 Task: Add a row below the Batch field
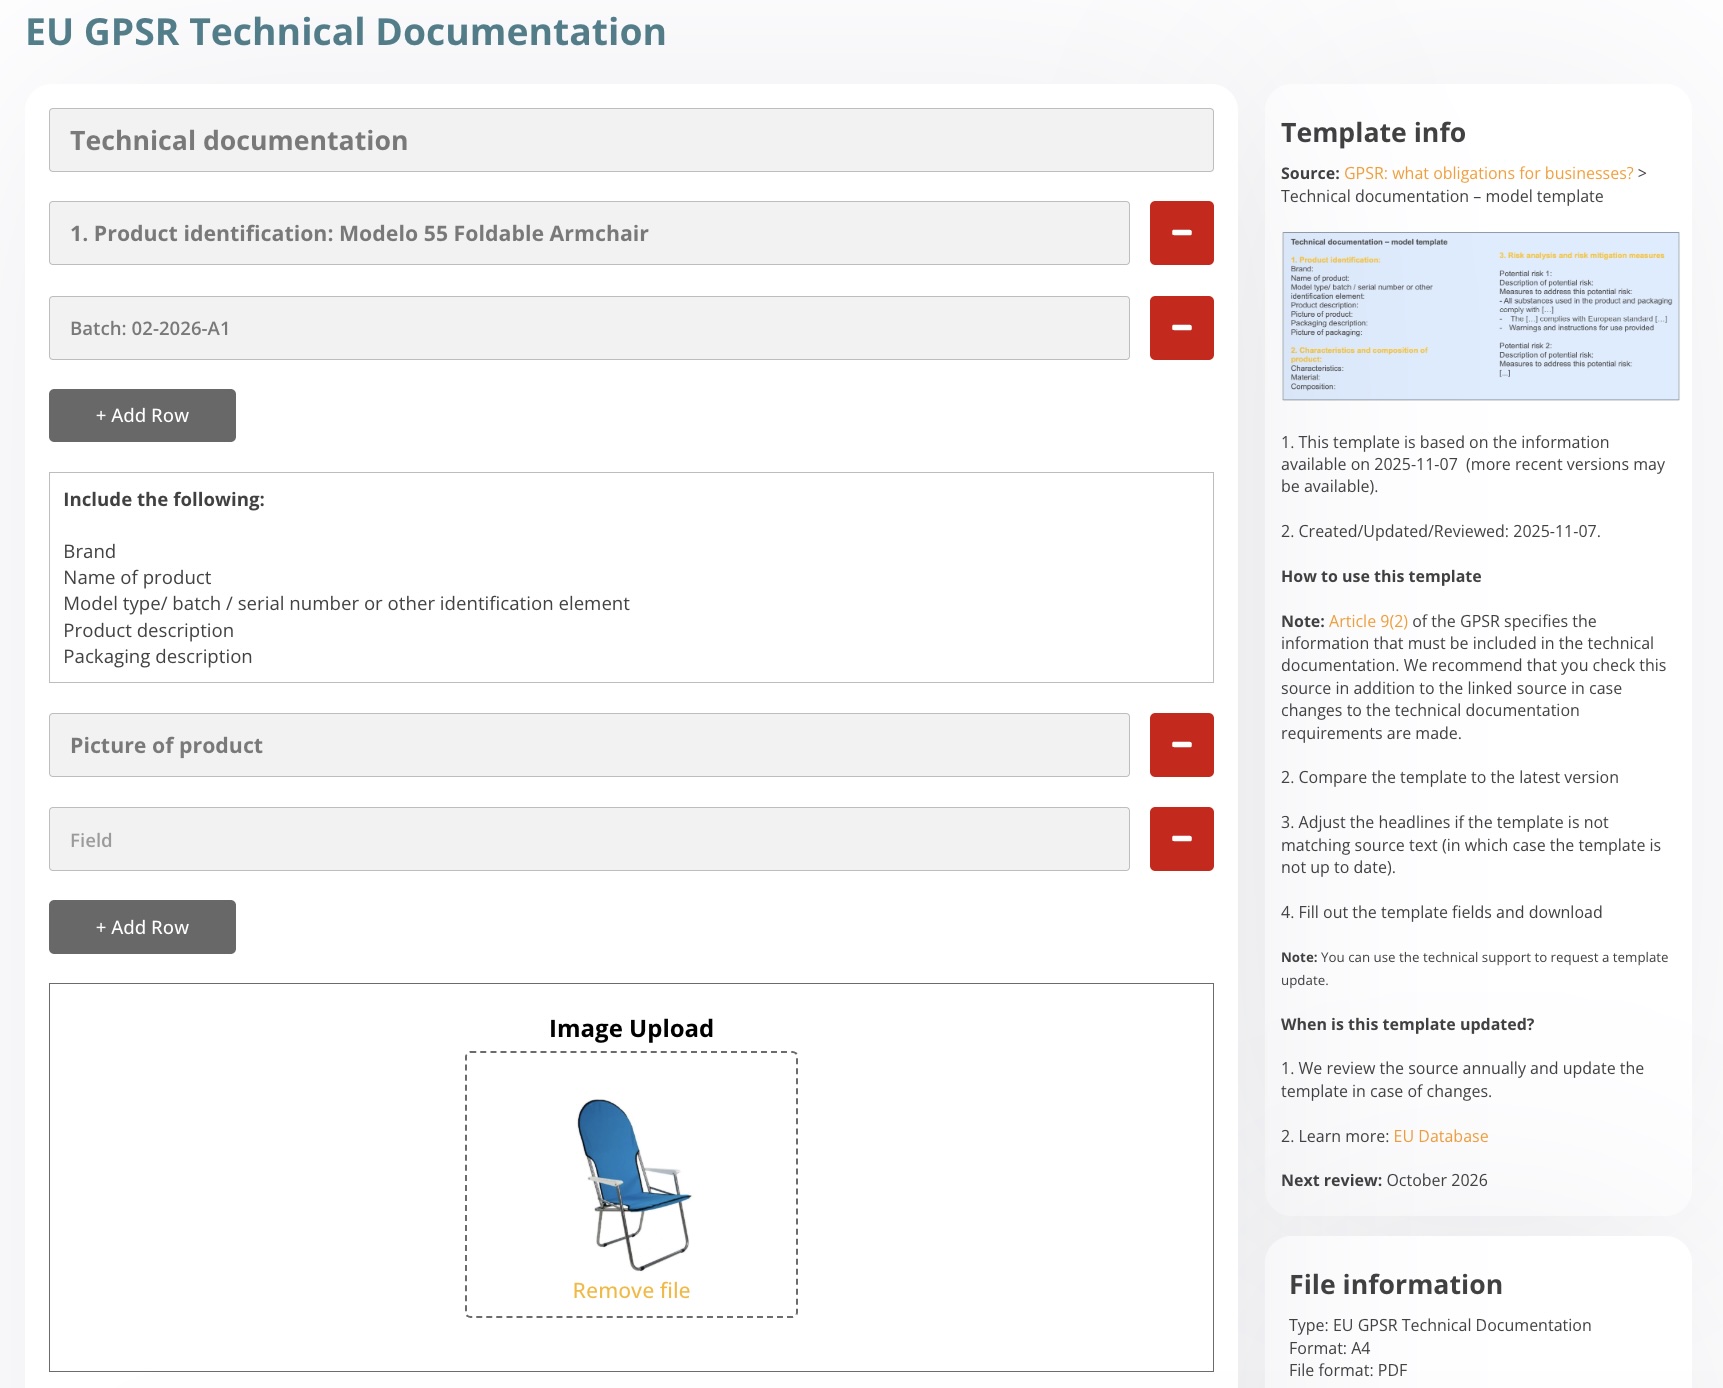pyautogui.click(x=142, y=415)
